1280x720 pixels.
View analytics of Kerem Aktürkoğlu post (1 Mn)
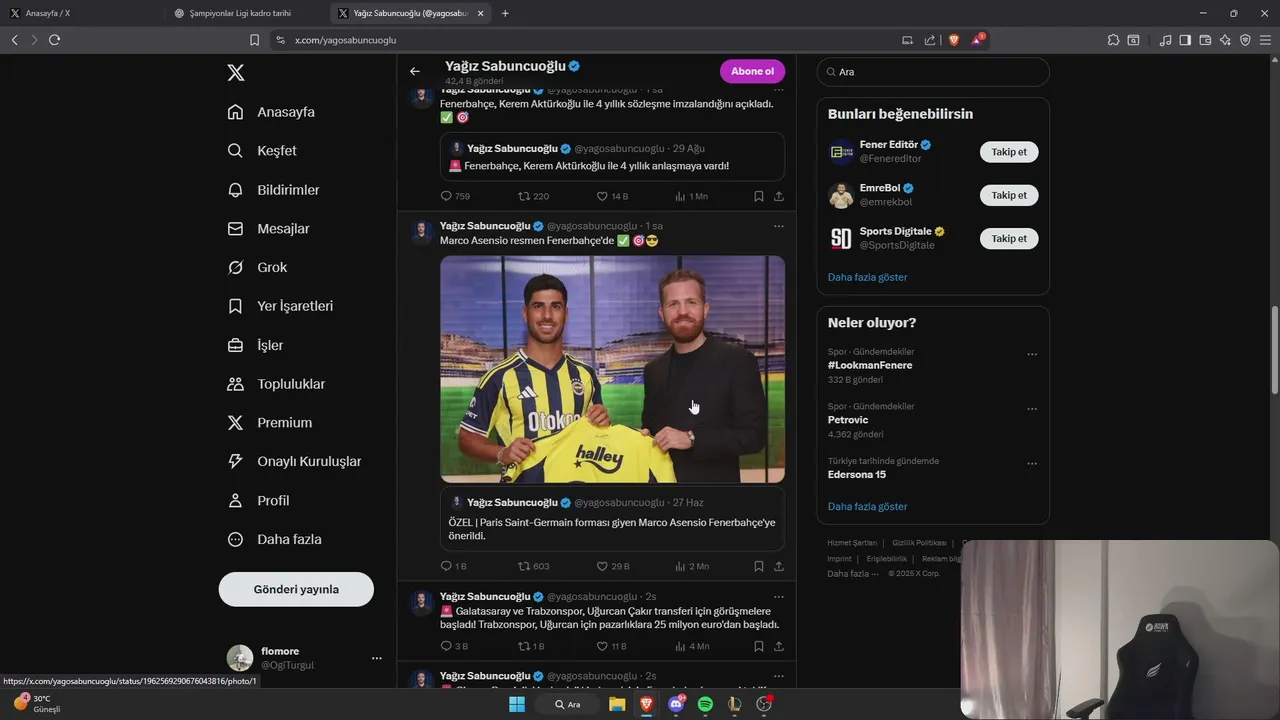691,196
